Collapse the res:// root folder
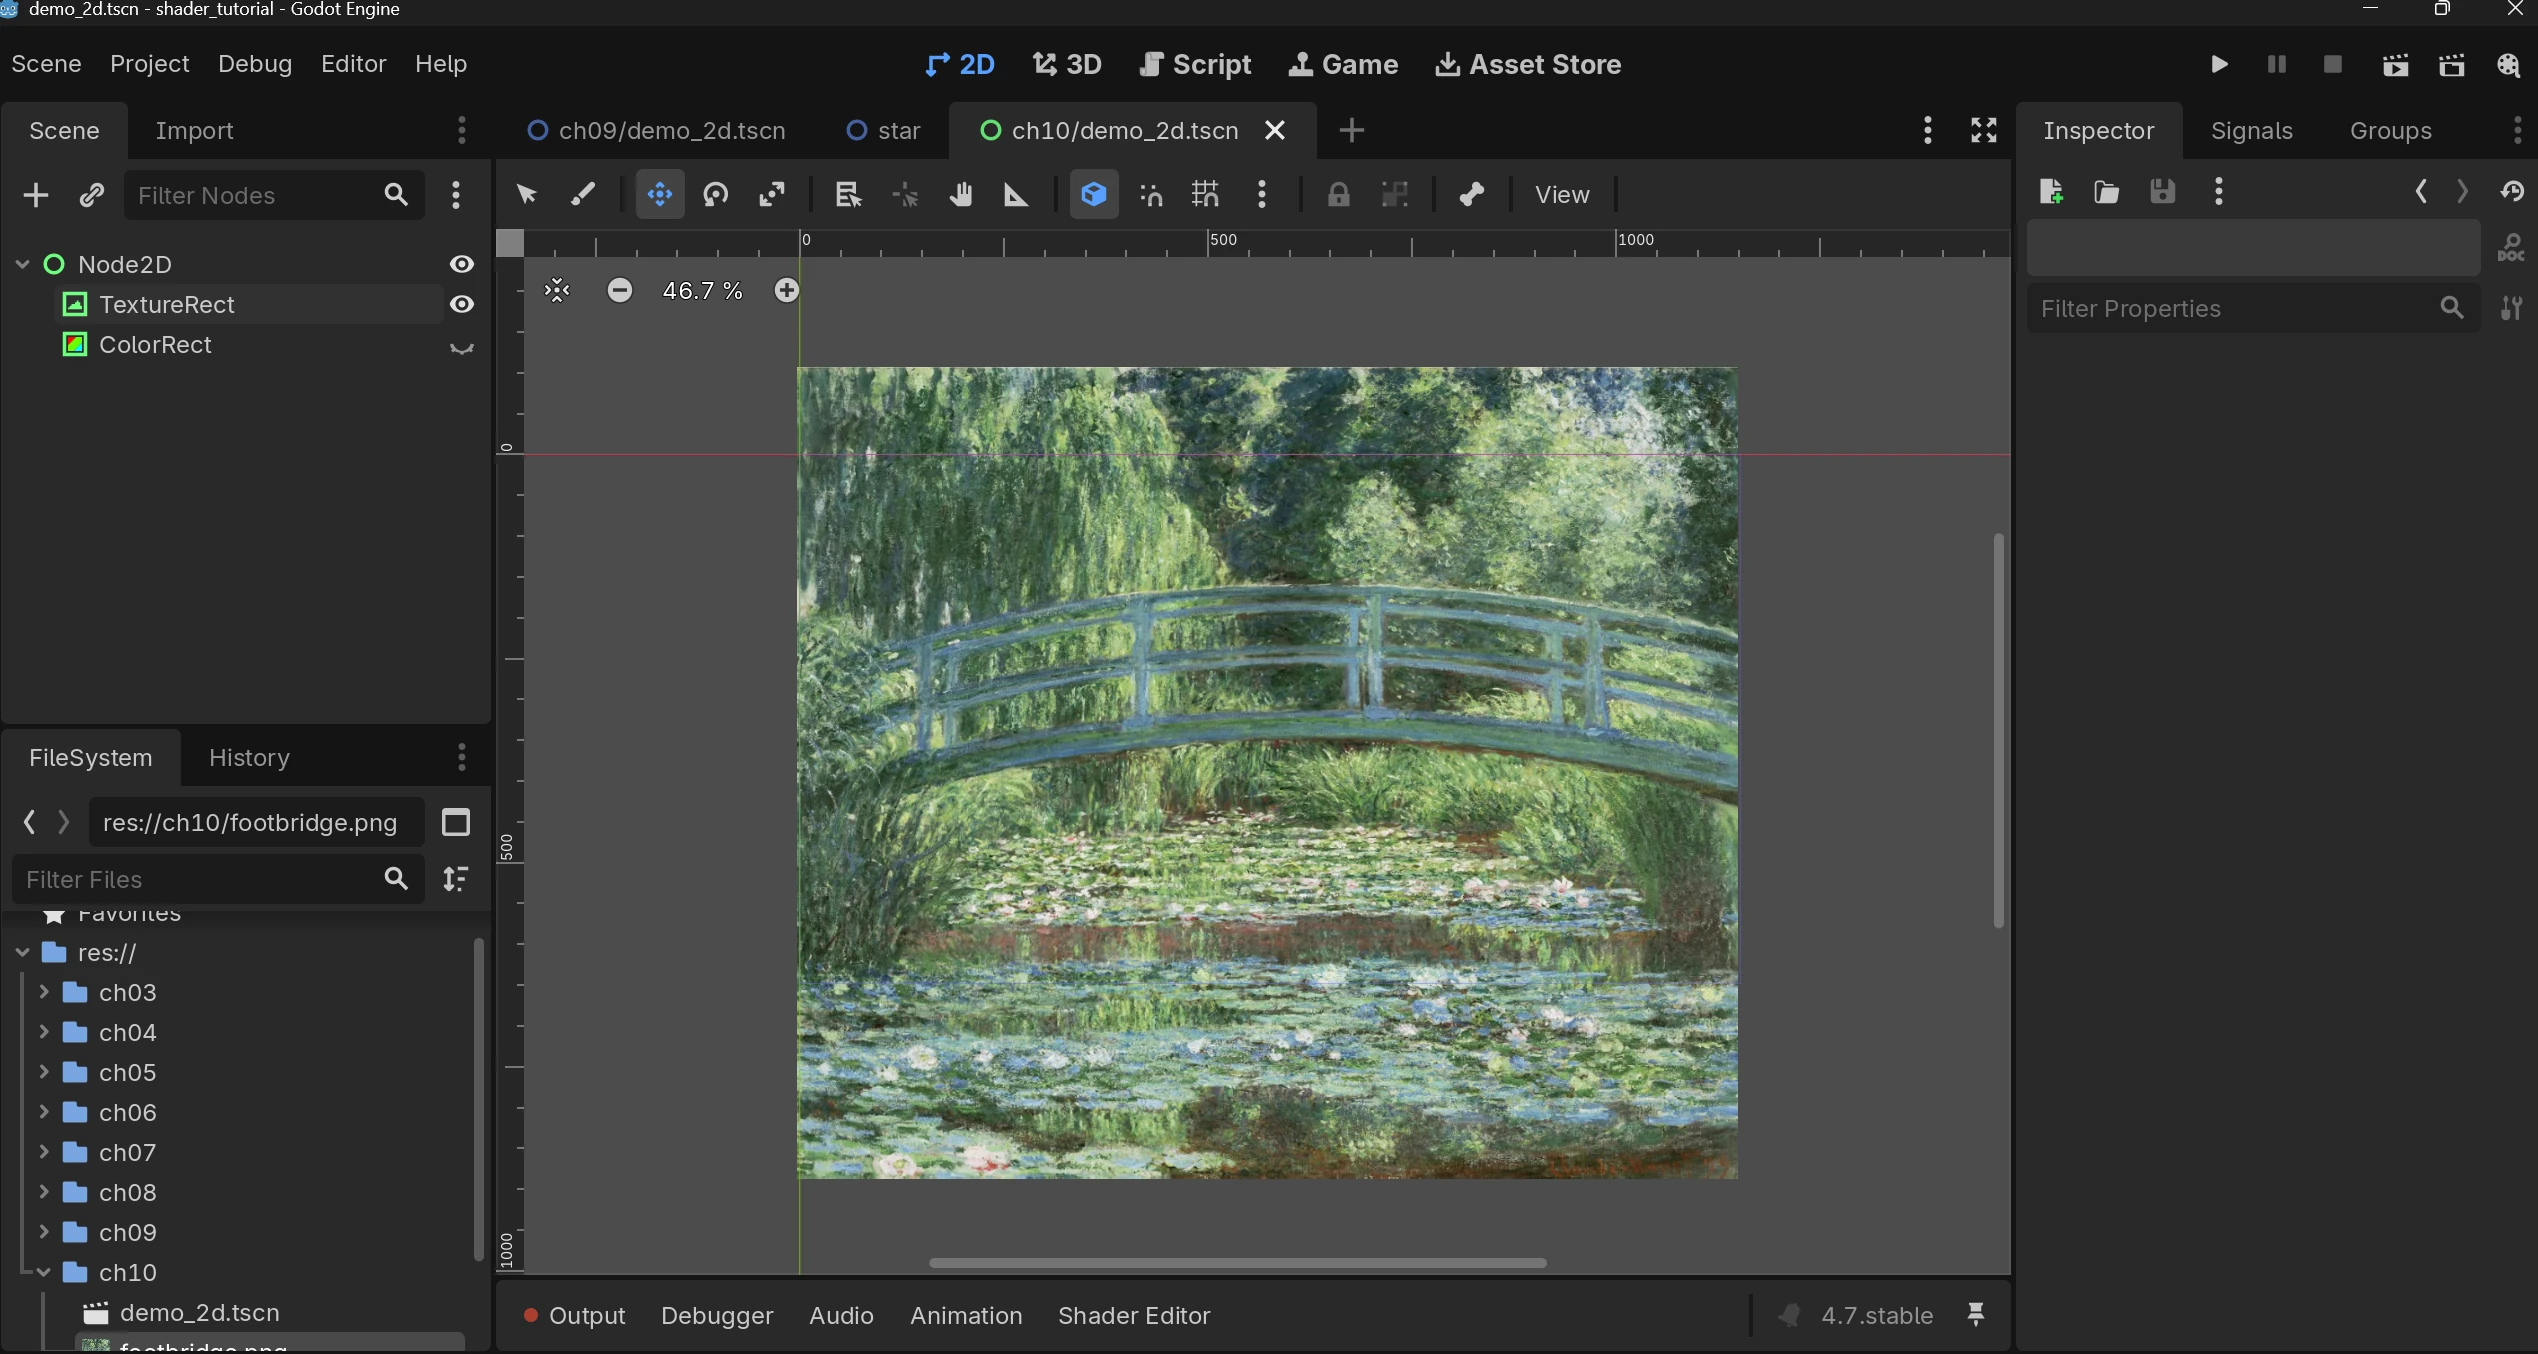Image resolution: width=2538 pixels, height=1354 pixels. [x=23, y=953]
